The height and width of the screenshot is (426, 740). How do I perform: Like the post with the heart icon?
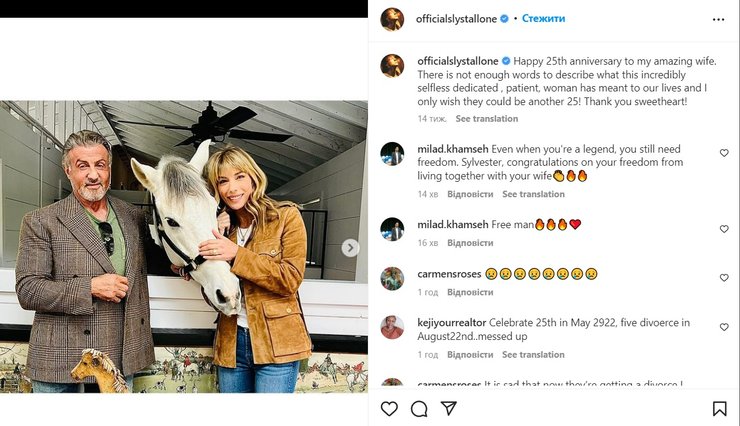(389, 408)
